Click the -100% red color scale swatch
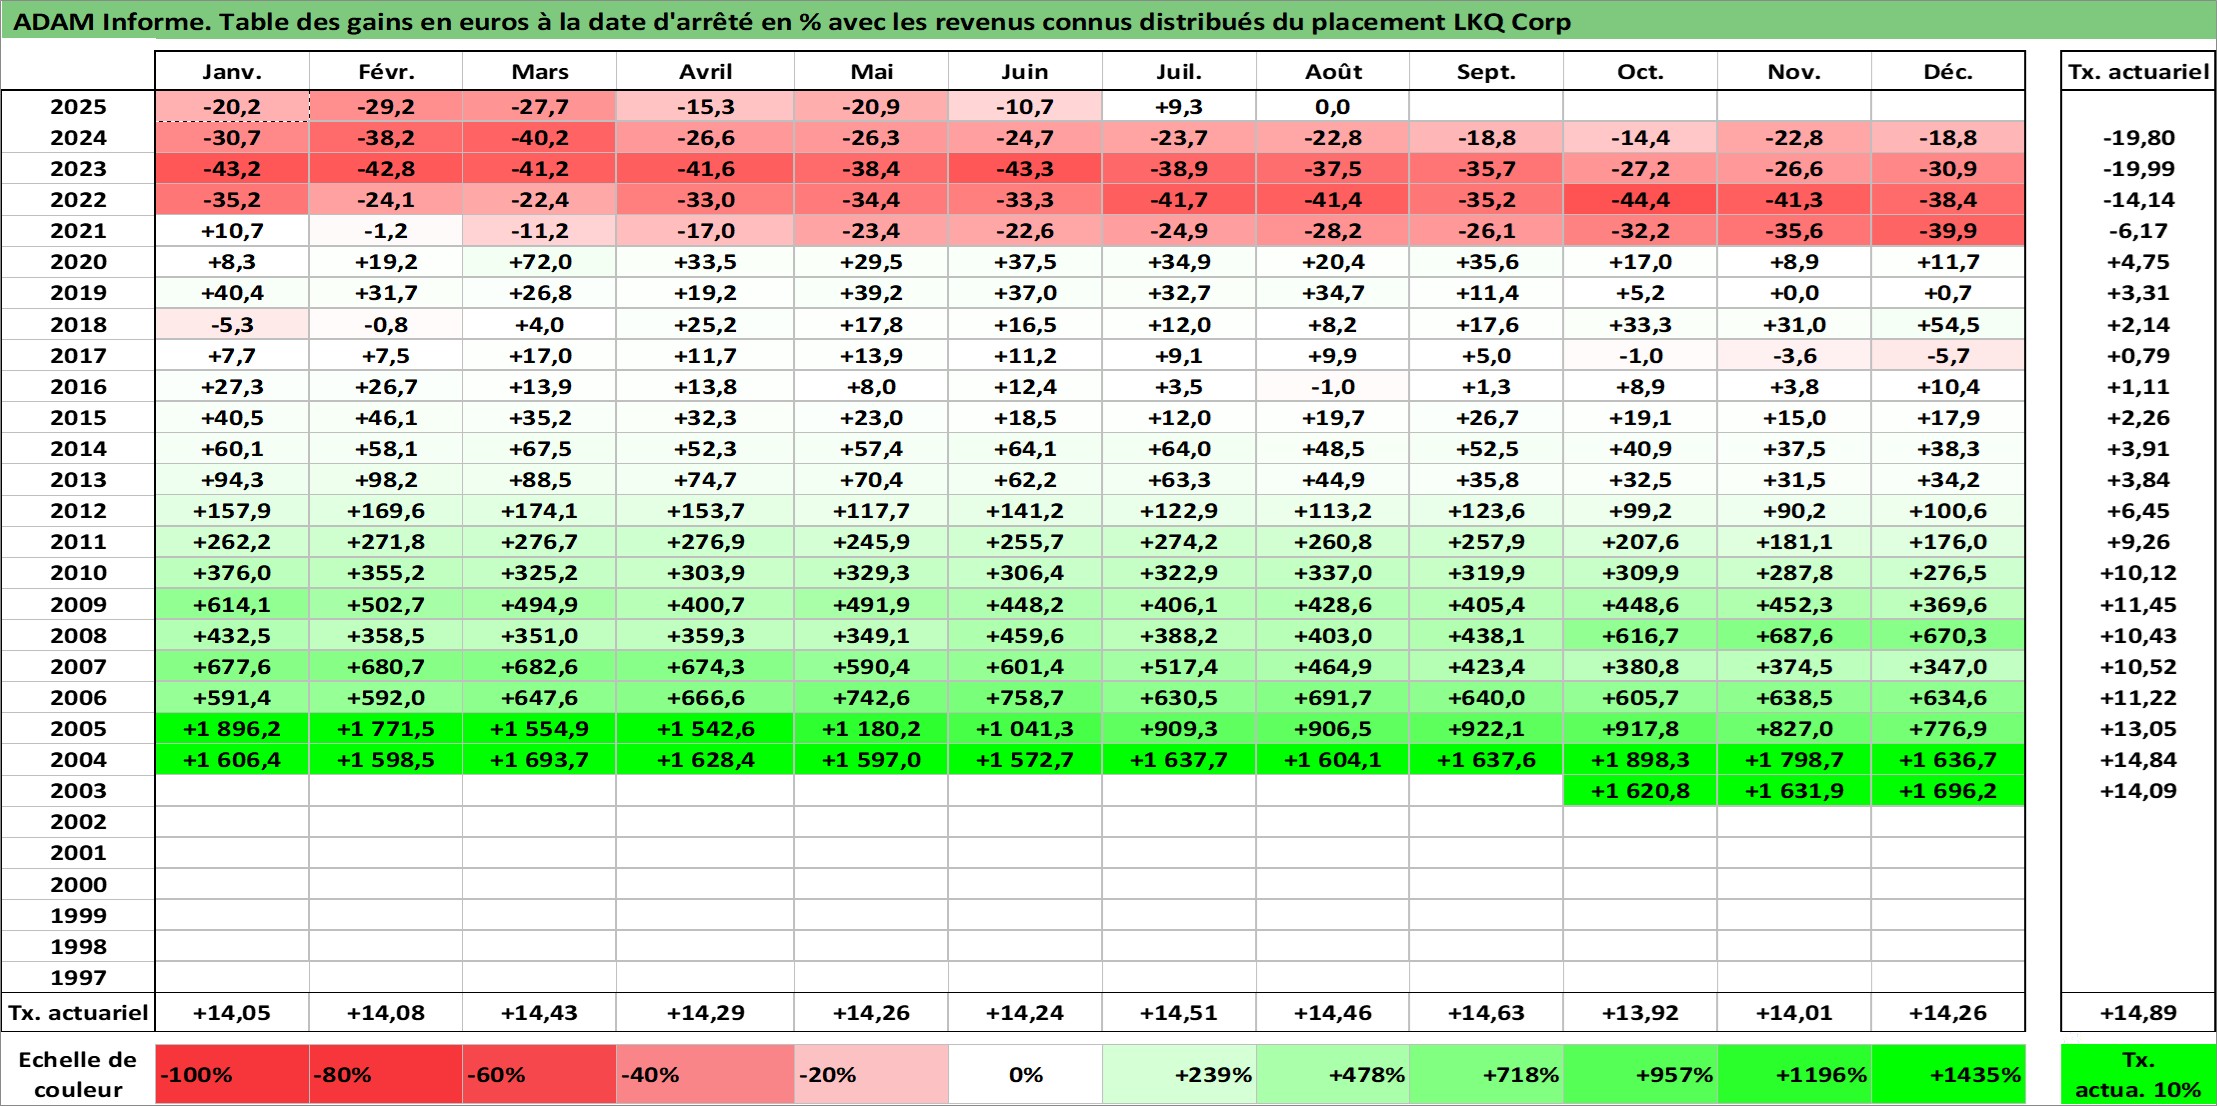 click(x=232, y=1075)
